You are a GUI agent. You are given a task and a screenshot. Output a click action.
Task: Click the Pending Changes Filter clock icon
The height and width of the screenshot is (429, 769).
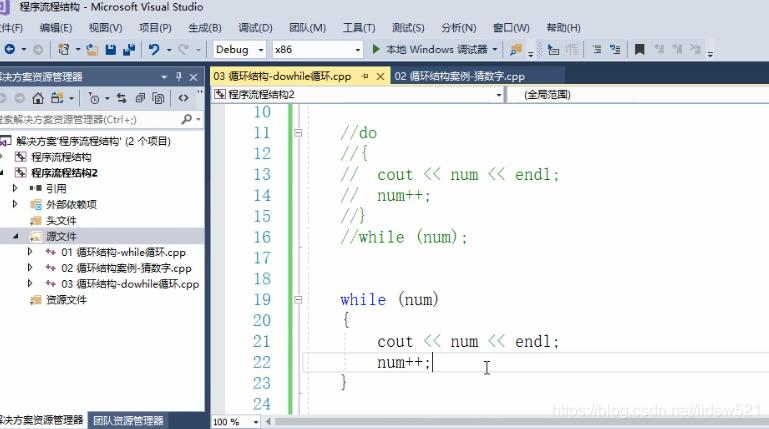pos(93,98)
